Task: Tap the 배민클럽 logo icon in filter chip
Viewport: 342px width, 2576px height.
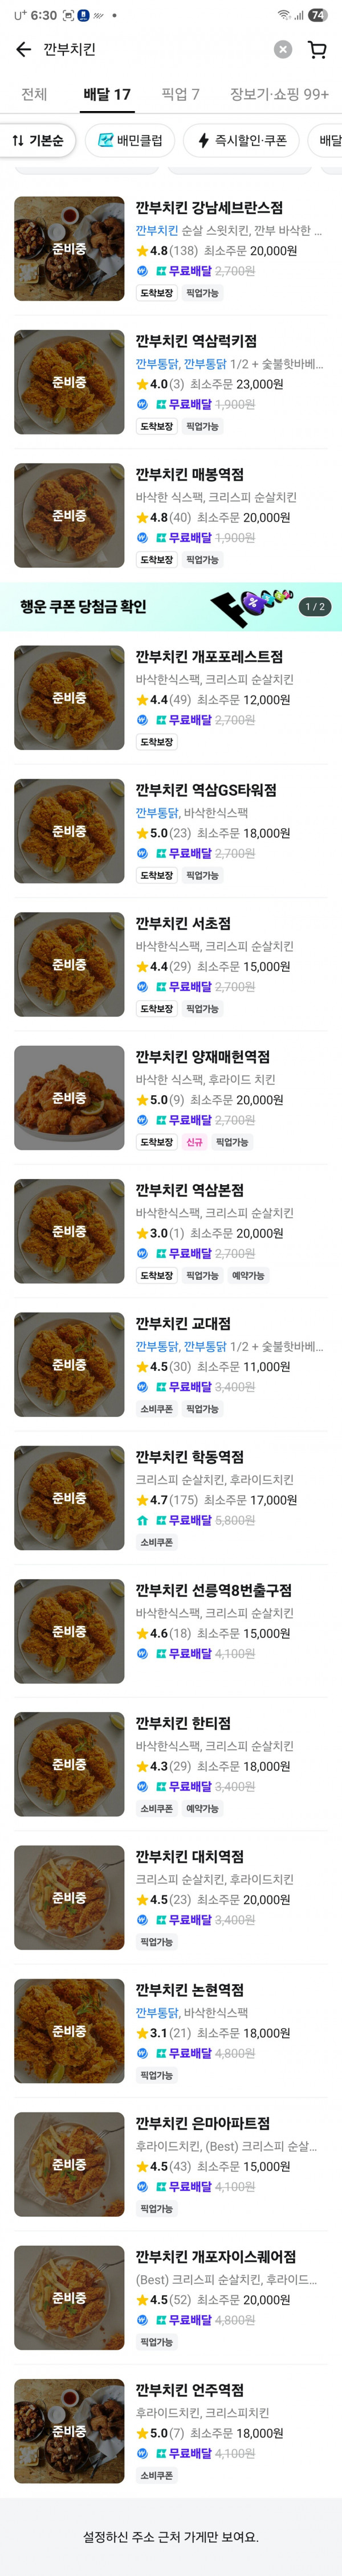Action: (x=105, y=141)
